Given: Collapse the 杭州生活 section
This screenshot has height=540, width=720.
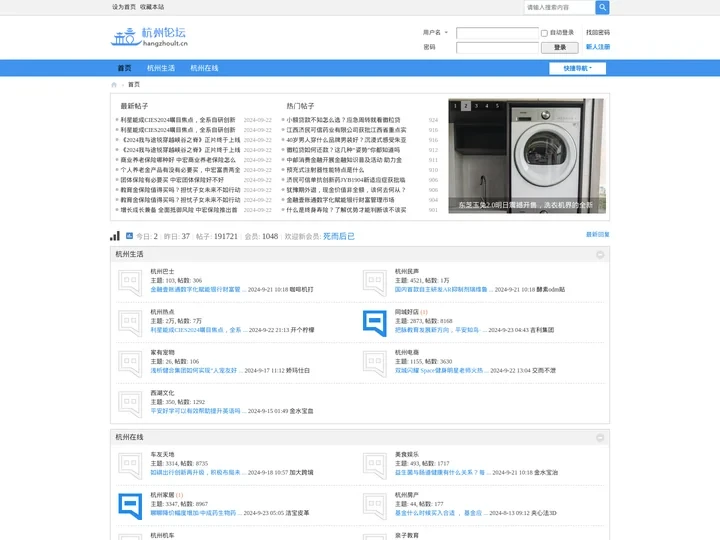Looking at the screenshot, I should (x=600, y=254).
